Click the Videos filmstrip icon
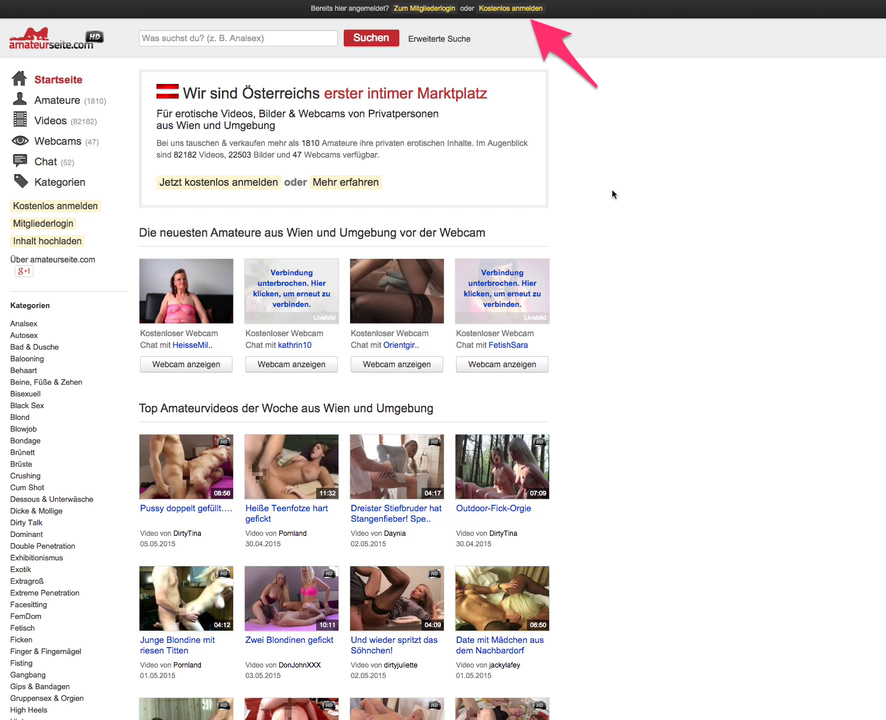886x720 pixels. 19,120
